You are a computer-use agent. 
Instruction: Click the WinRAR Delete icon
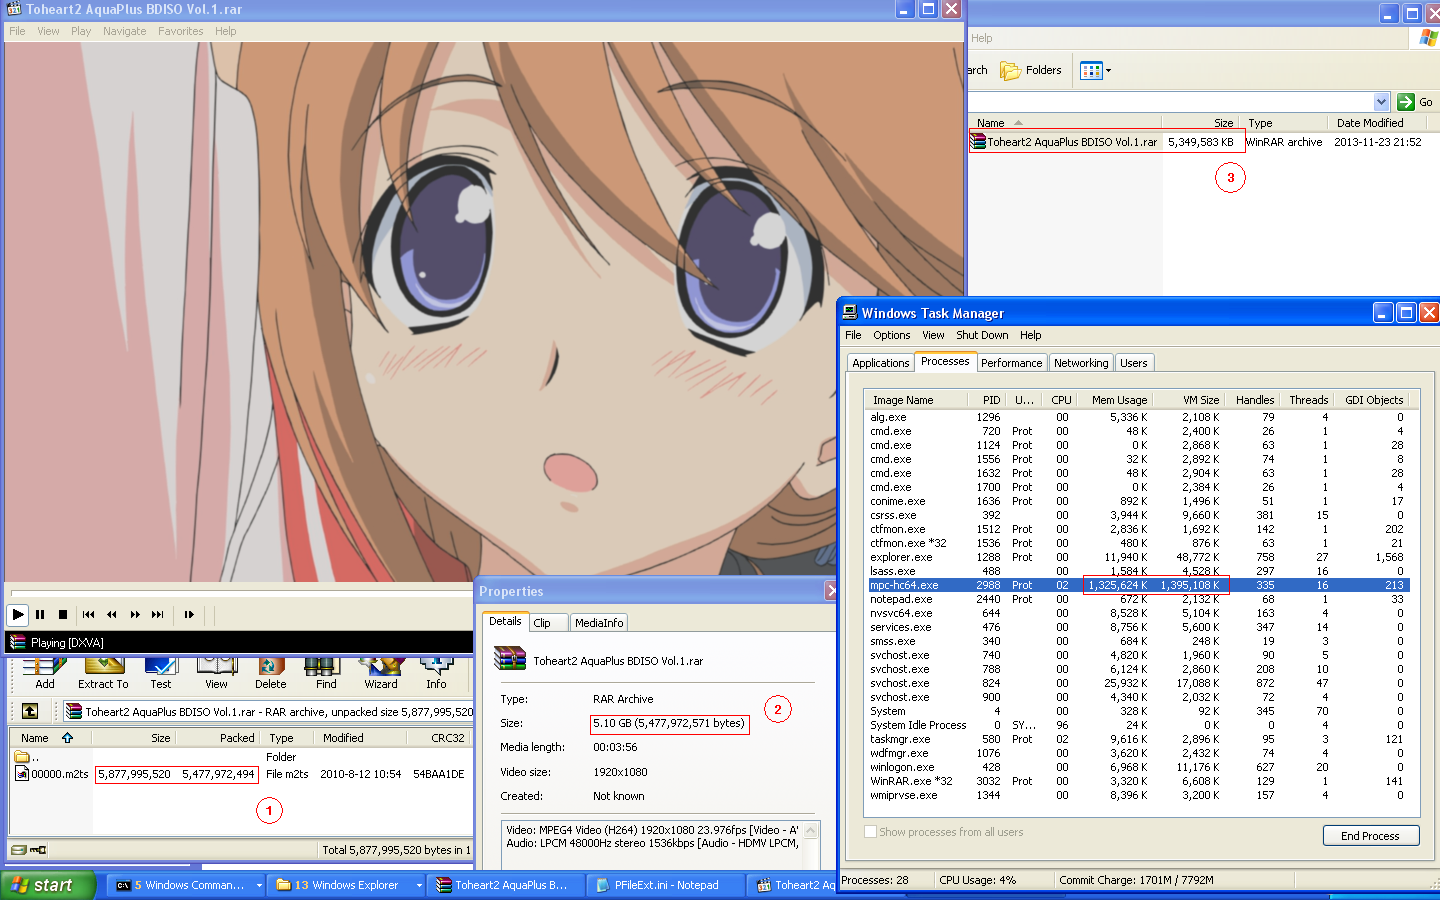[x=270, y=673]
